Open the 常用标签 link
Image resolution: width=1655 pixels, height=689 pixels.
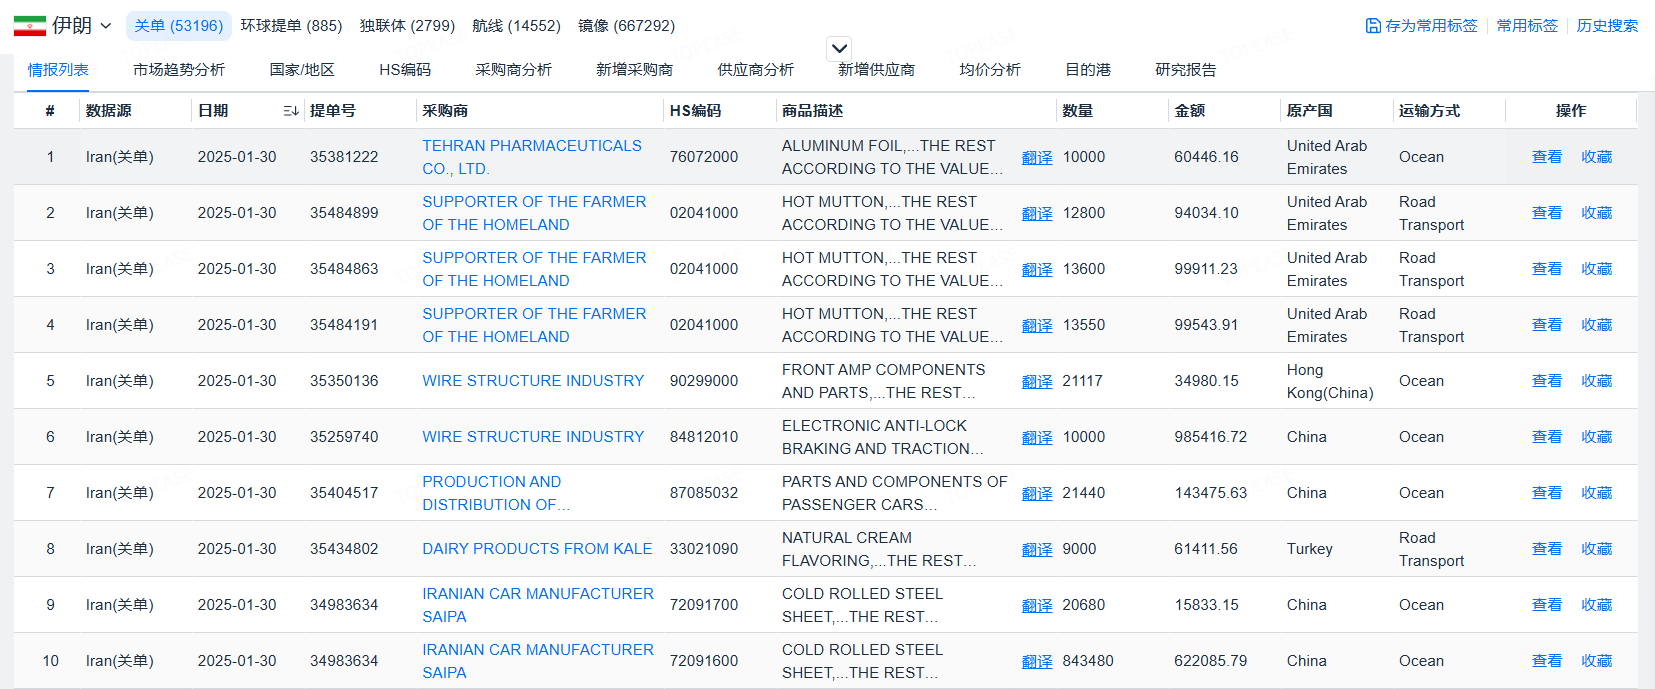[1527, 26]
